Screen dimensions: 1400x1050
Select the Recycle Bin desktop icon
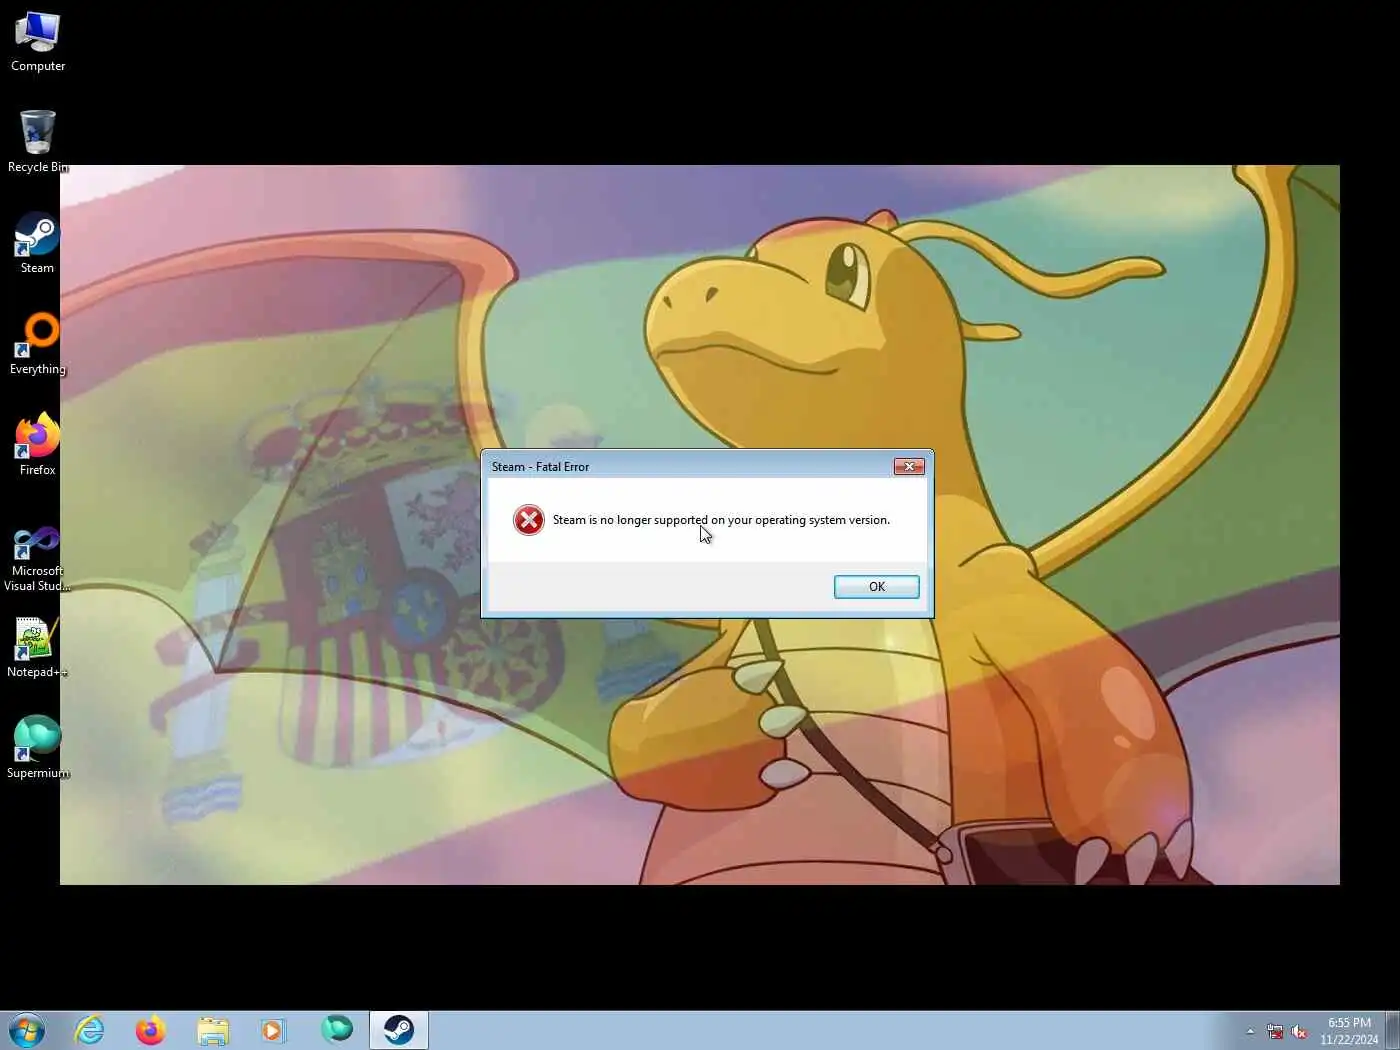pos(38,142)
